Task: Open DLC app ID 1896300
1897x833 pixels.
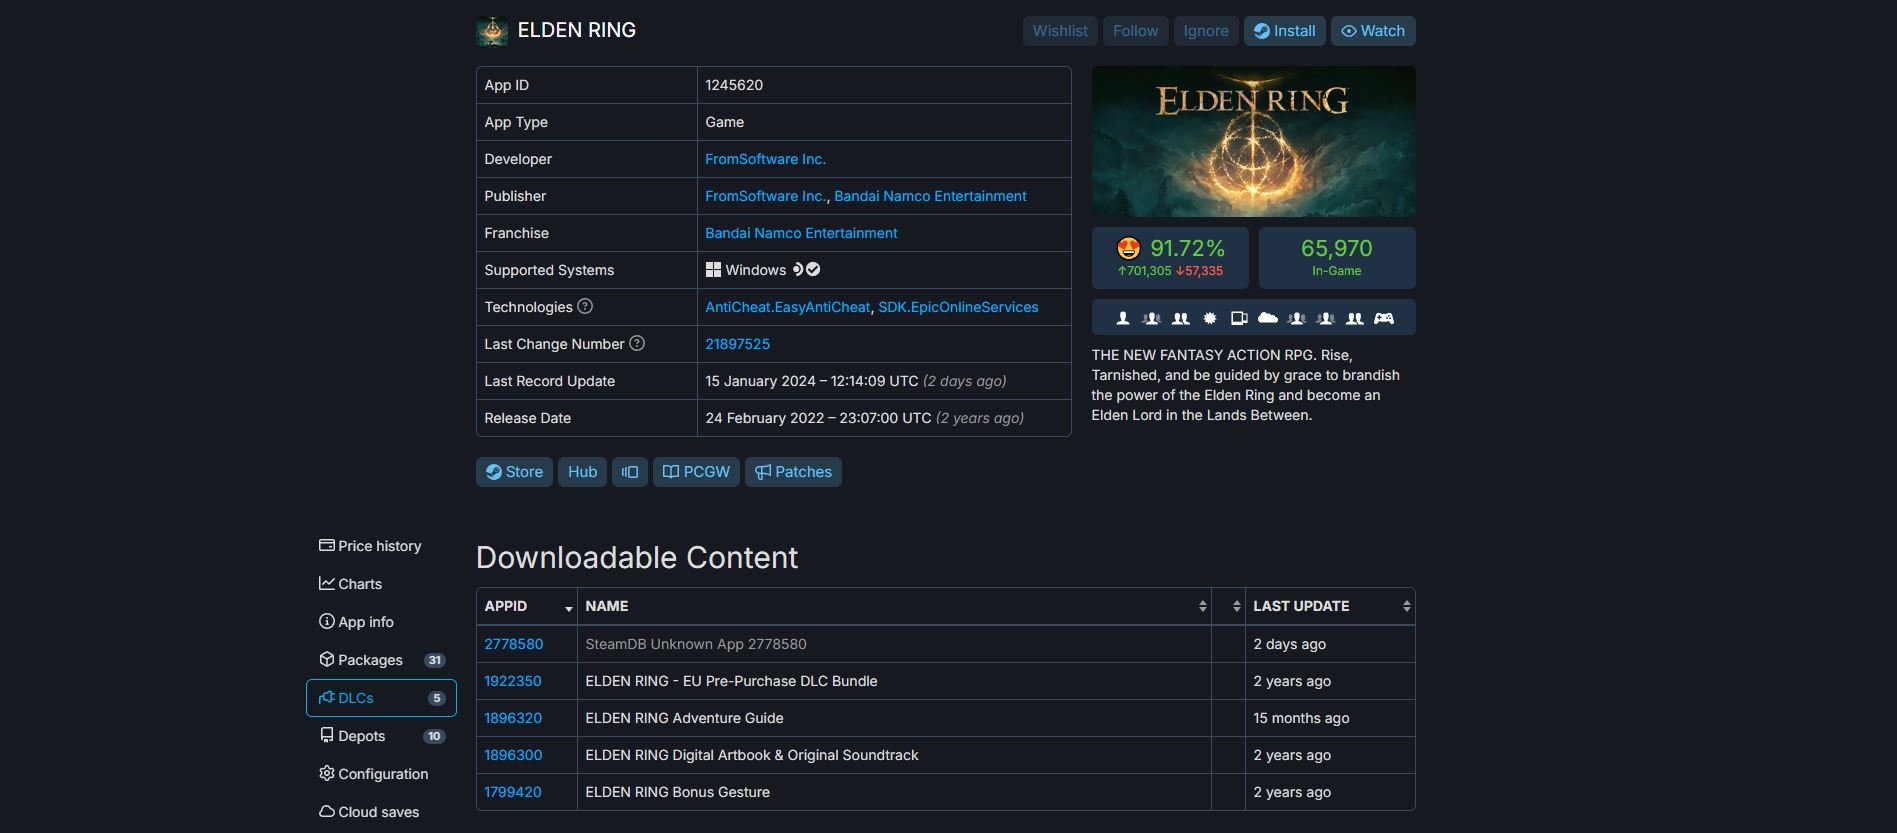Action: pos(513,755)
